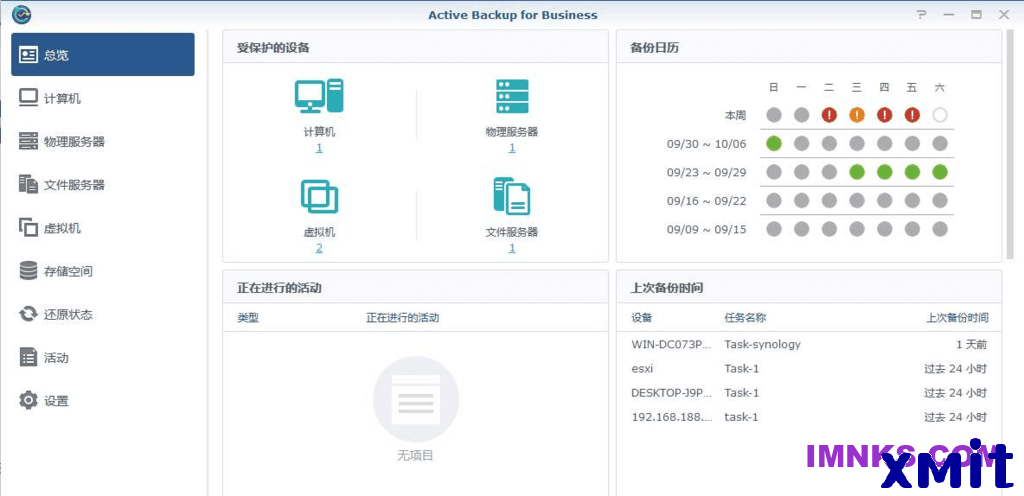This screenshot has width=1024, height=496.
Task: Select 文件服务器 in the sidebar
Action: tap(103, 185)
